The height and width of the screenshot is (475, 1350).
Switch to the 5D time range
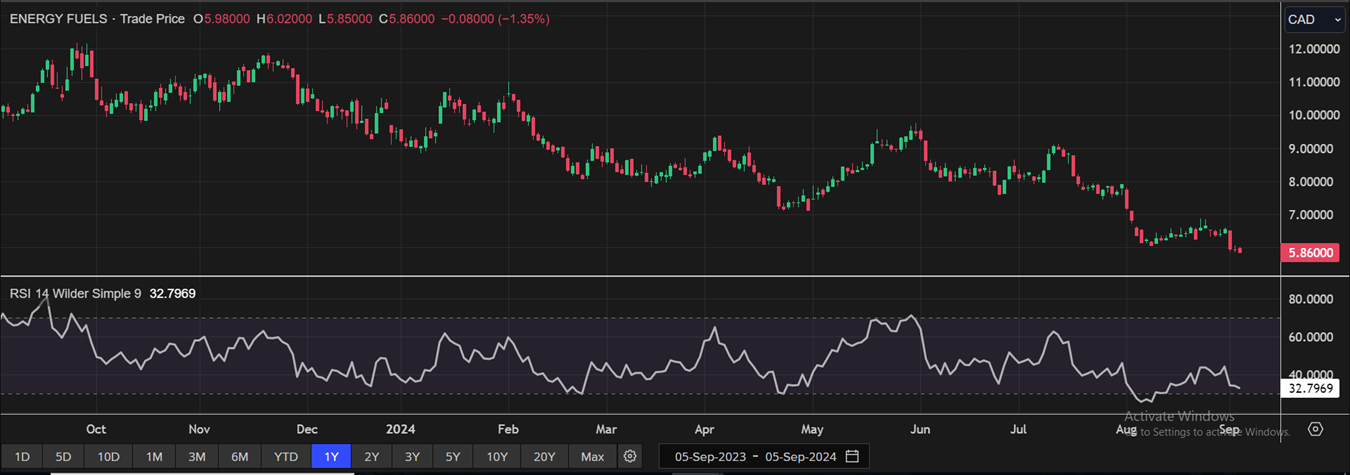(63, 457)
